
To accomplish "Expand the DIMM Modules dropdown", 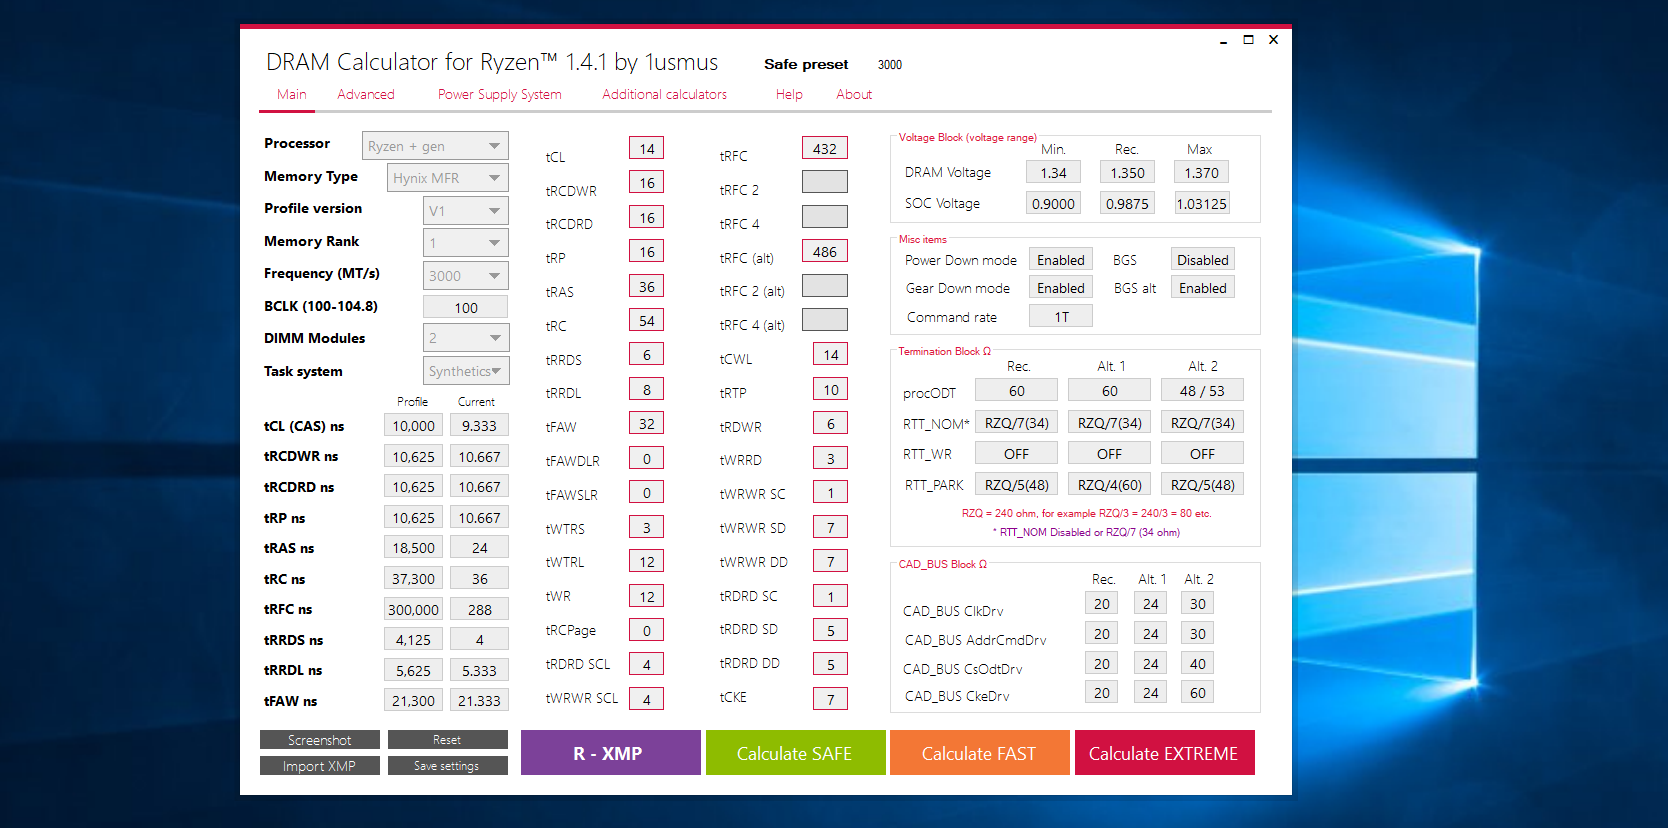I will (466, 338).
